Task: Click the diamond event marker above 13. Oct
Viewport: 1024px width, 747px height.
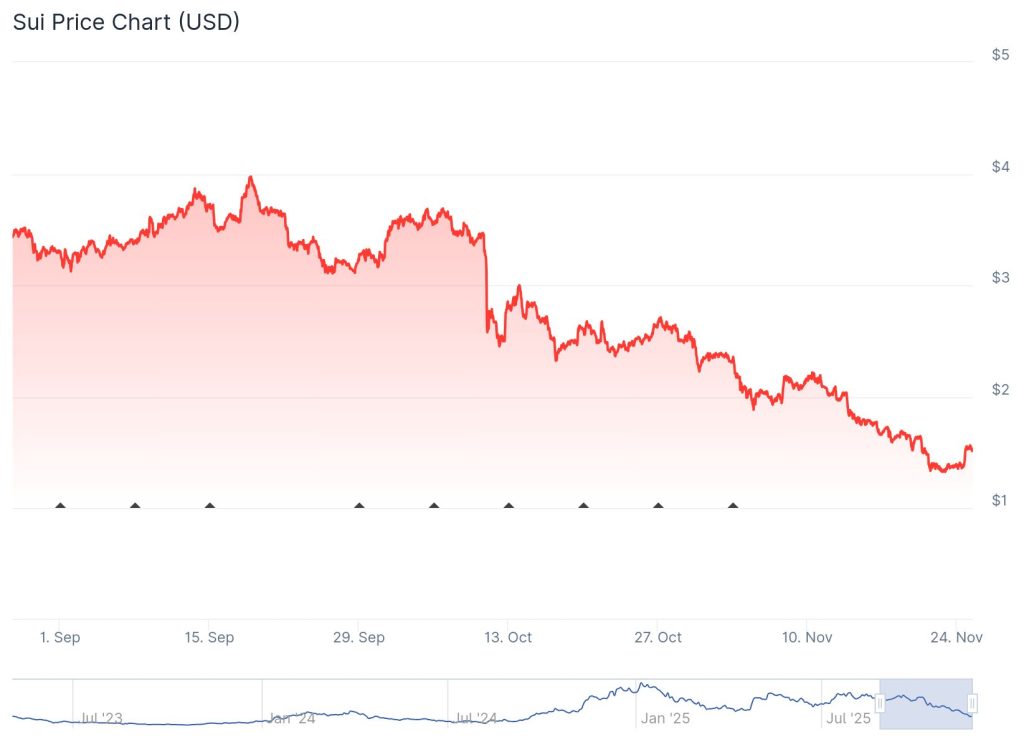Action: pyautogui.click(x=509, y=506)
